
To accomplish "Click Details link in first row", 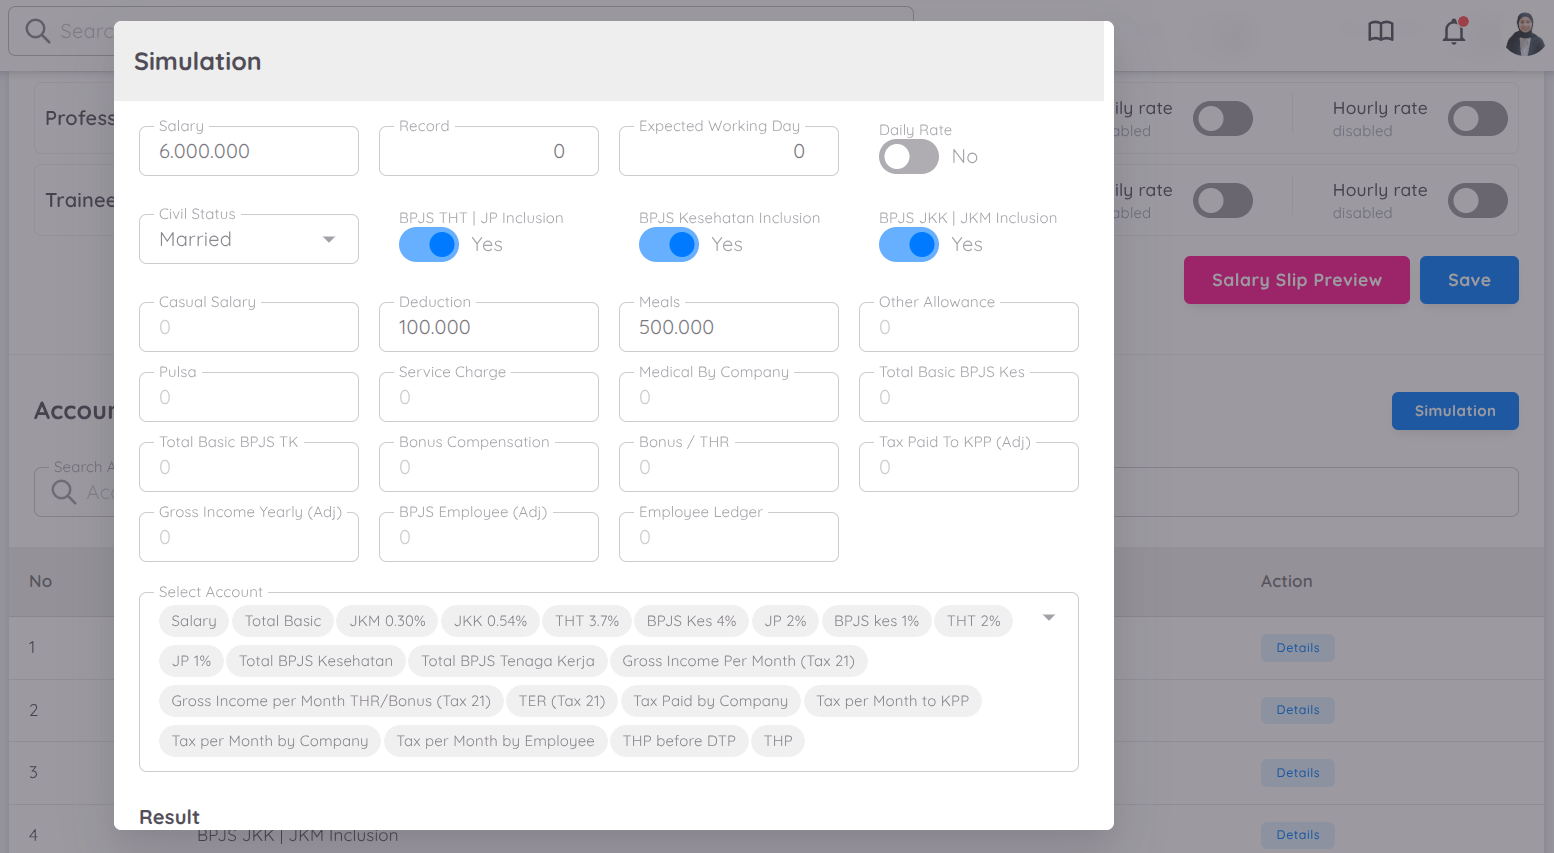I will tap(1297, 648).
